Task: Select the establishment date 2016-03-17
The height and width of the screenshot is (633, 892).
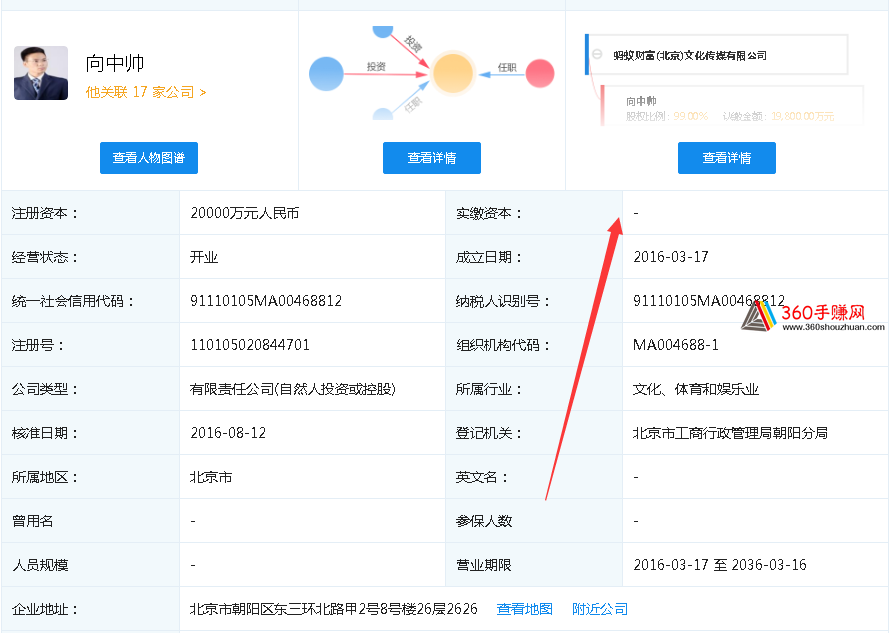Action: [x=671, y=257]
